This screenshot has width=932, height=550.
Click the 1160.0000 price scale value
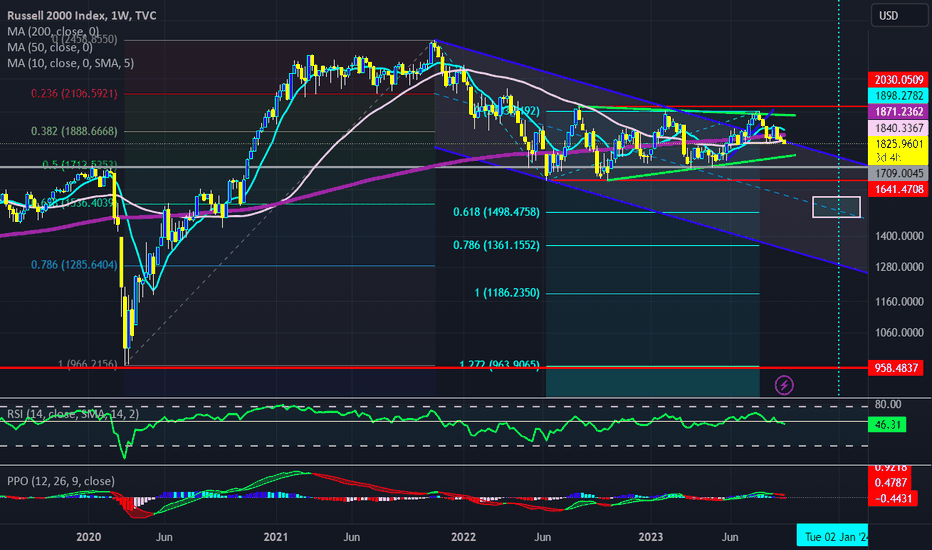[899, 301]
